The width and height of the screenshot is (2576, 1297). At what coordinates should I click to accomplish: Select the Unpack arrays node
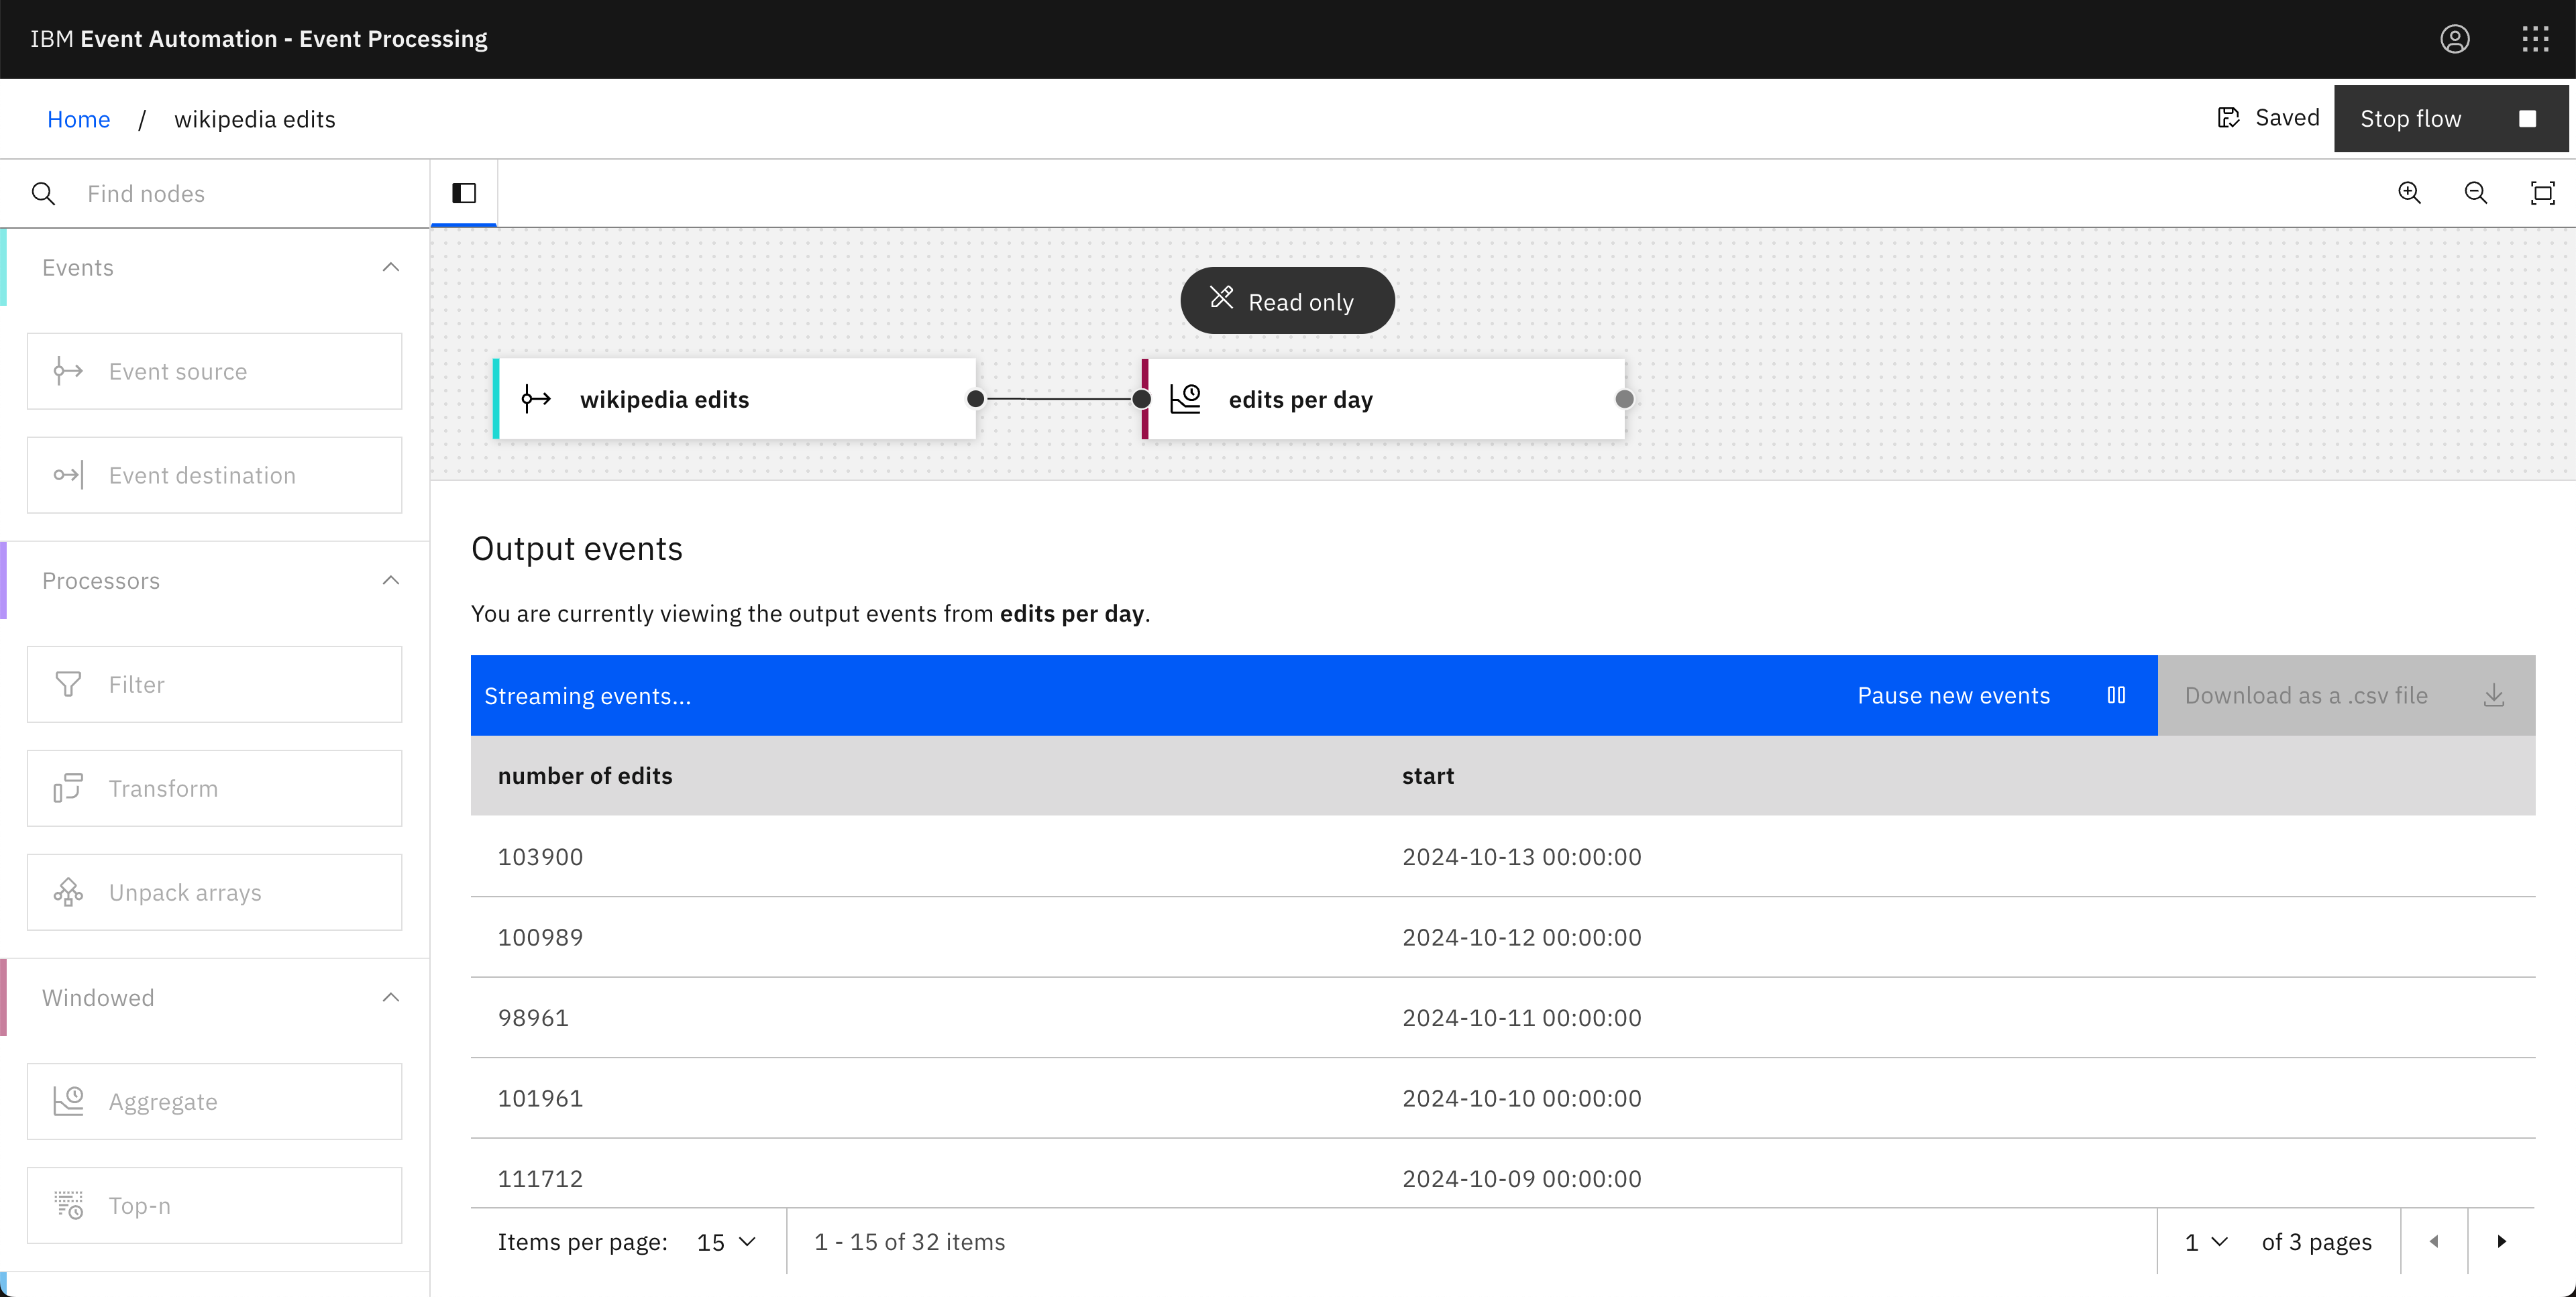pyautogui.click(x=214, y=892)
